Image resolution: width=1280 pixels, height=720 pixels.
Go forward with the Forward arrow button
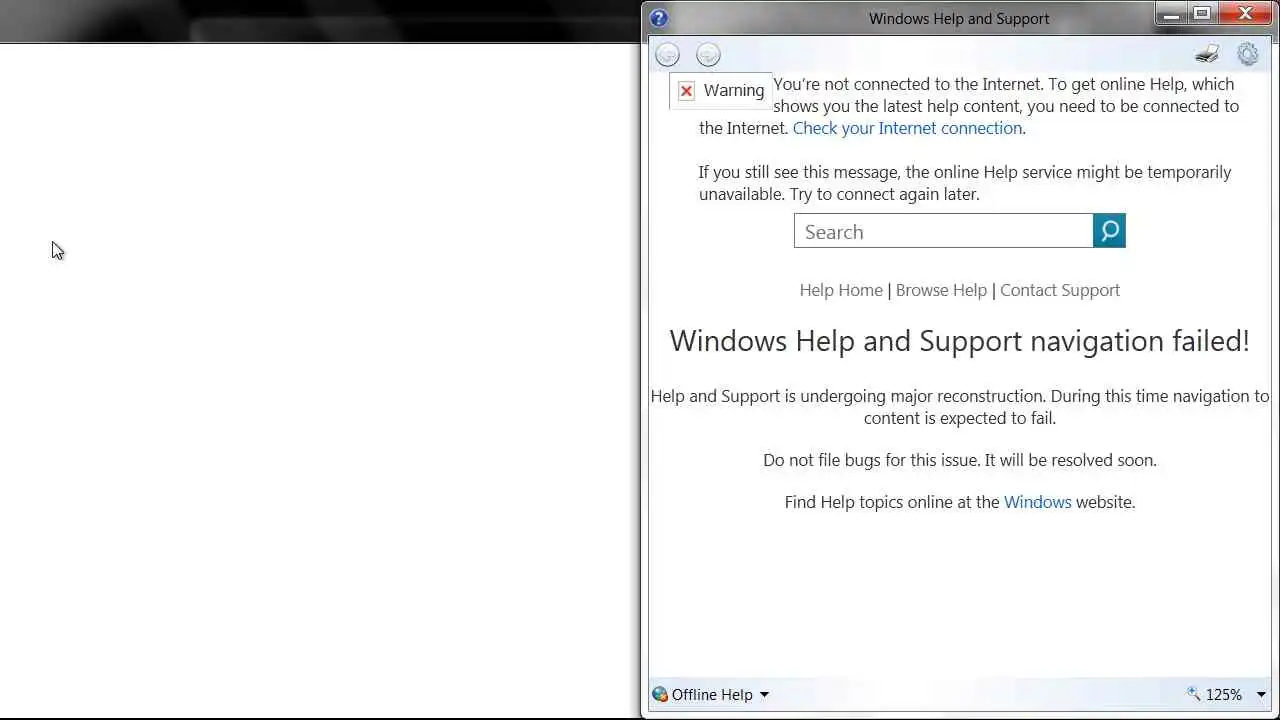(708, 55)
